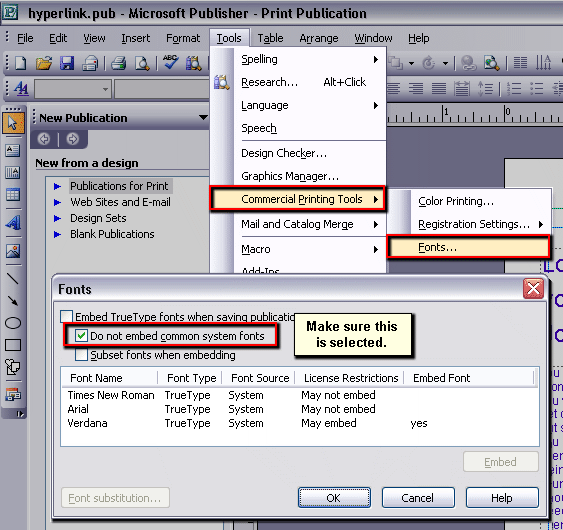Screen dimensions: 563x530
Task: Click the Embed Font column header
Action: 469,378
